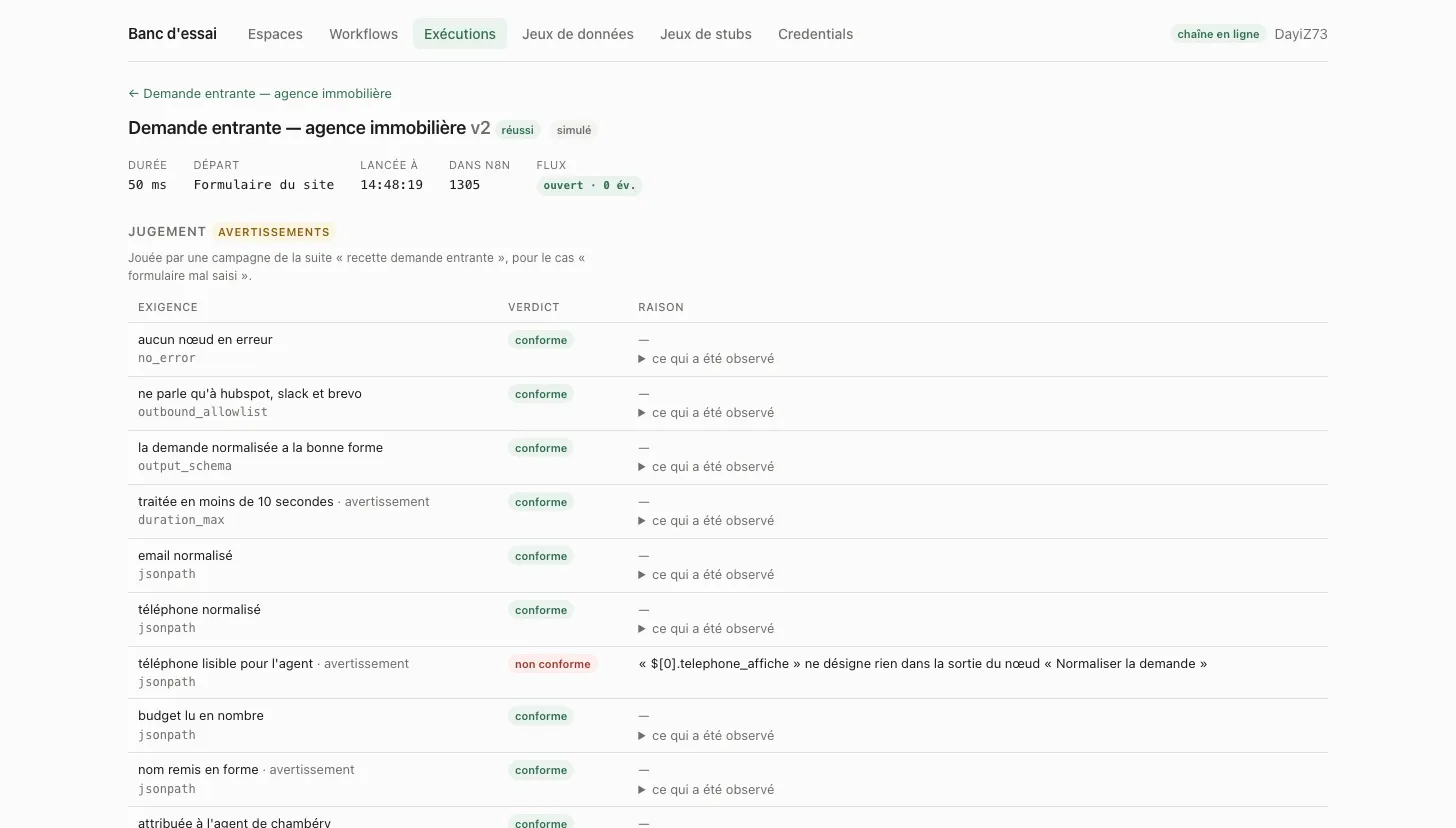Click the ouvert · 0 év. flux badge
Viewport: 1456px width, 828px height.
[x=589, y=186]
